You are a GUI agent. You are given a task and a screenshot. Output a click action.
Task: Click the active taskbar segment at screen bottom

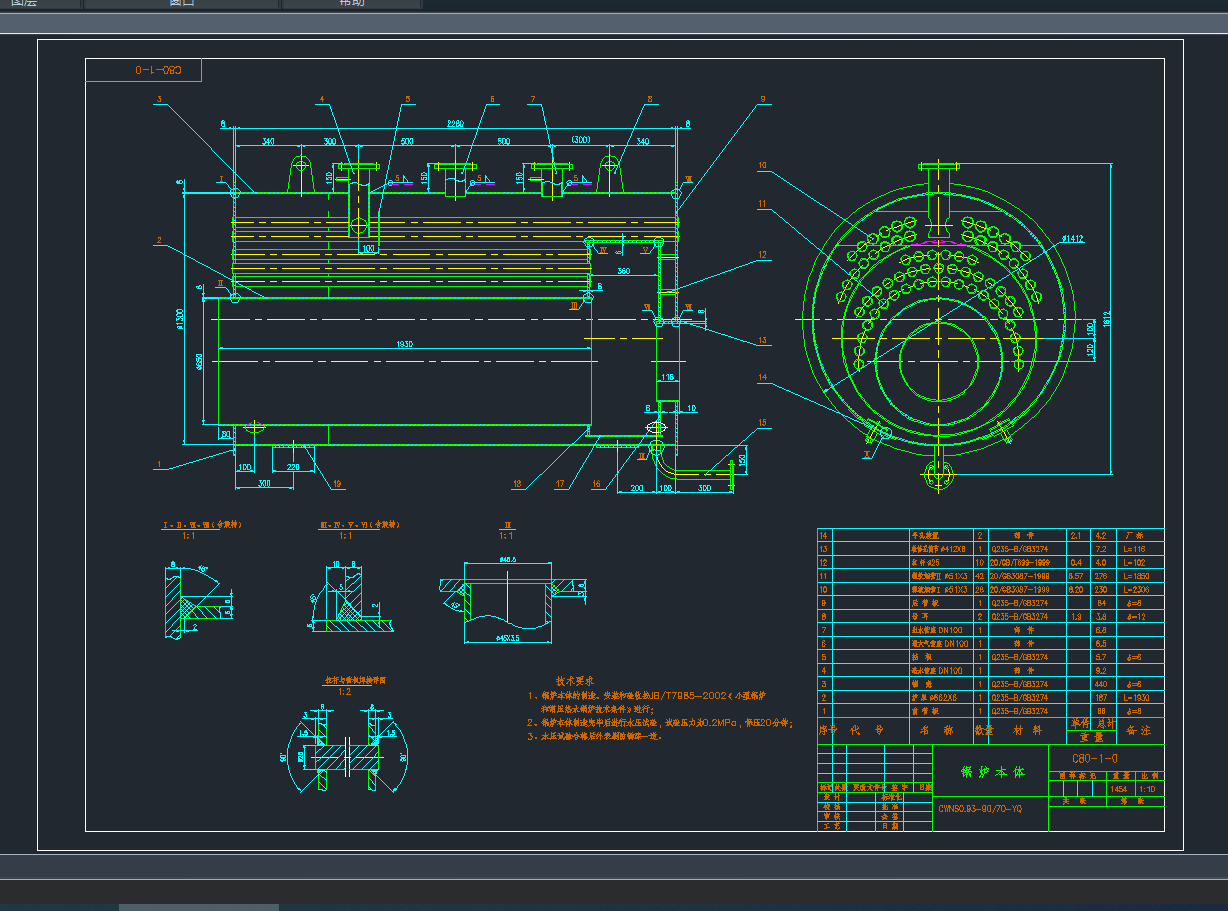(x=198, y=905)
